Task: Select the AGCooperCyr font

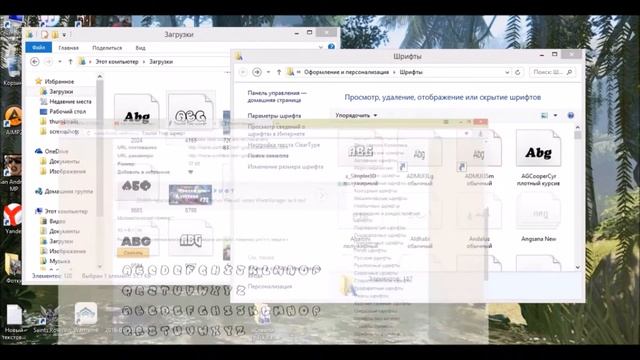Action: click(538, 158)
